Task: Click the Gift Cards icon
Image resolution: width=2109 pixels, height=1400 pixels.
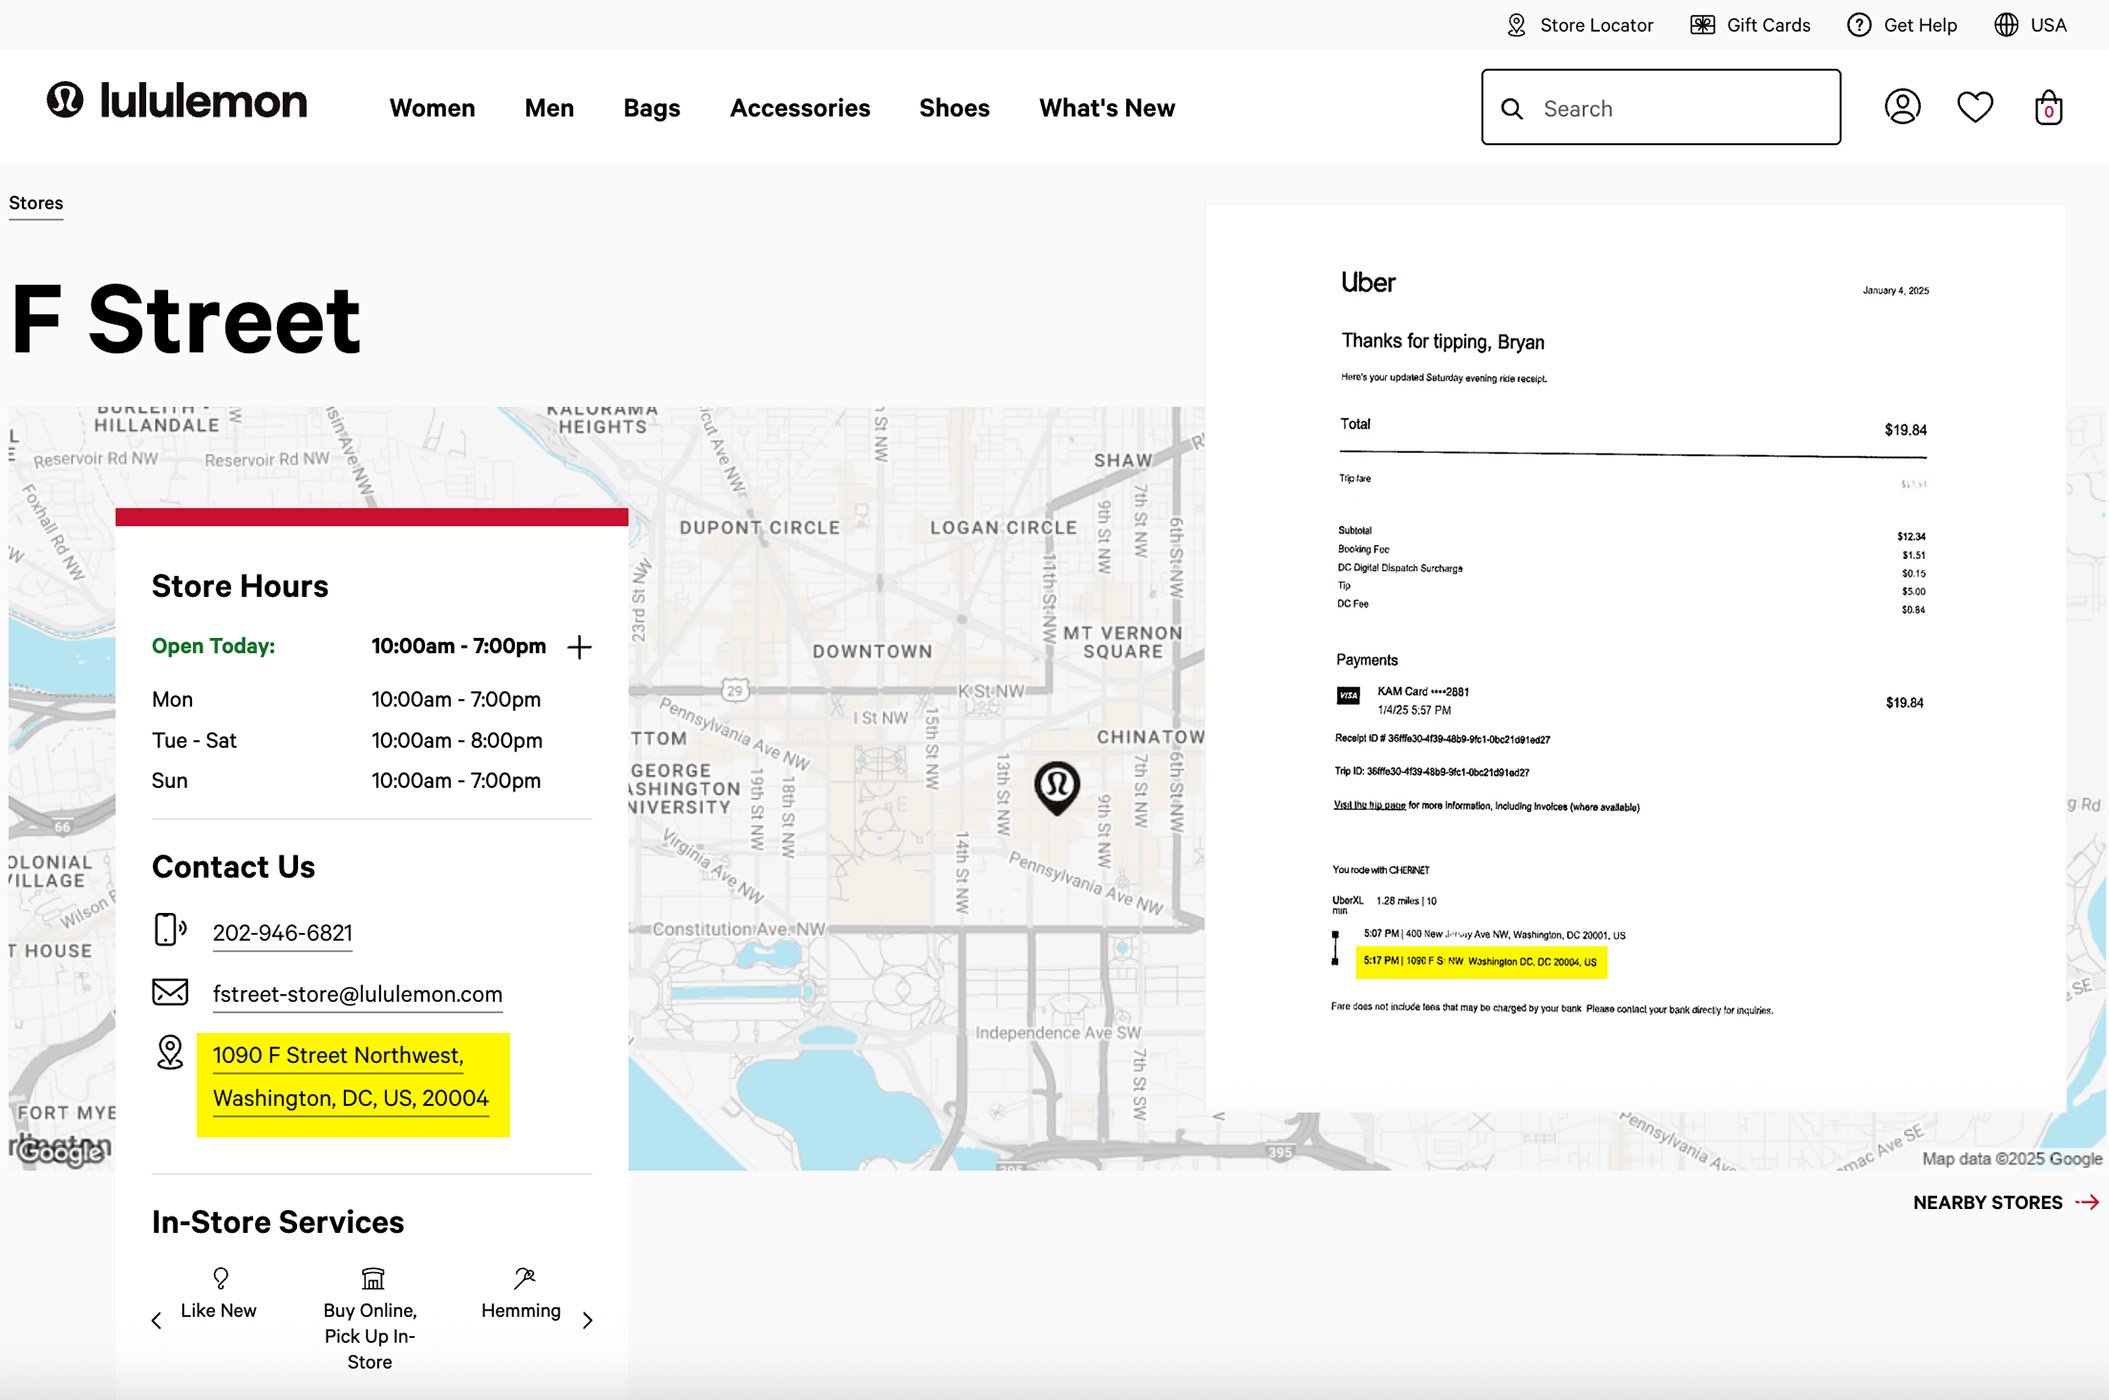Action: tap(1702, 25)
